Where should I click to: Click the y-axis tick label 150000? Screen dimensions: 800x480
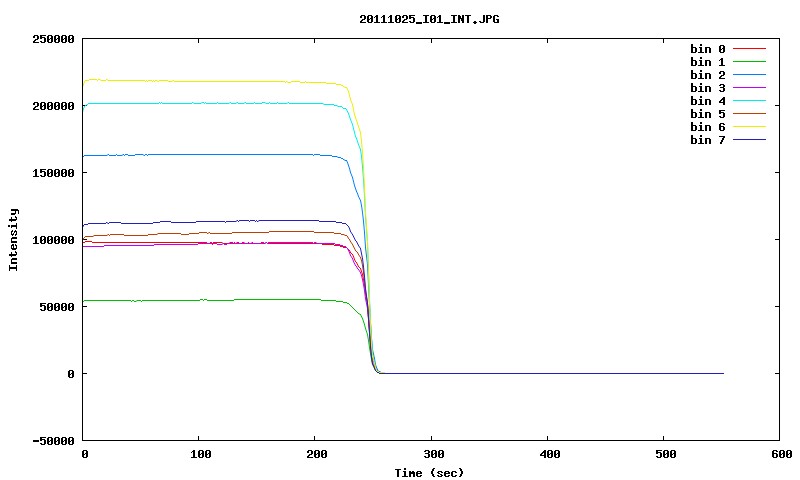pos(53,173)
